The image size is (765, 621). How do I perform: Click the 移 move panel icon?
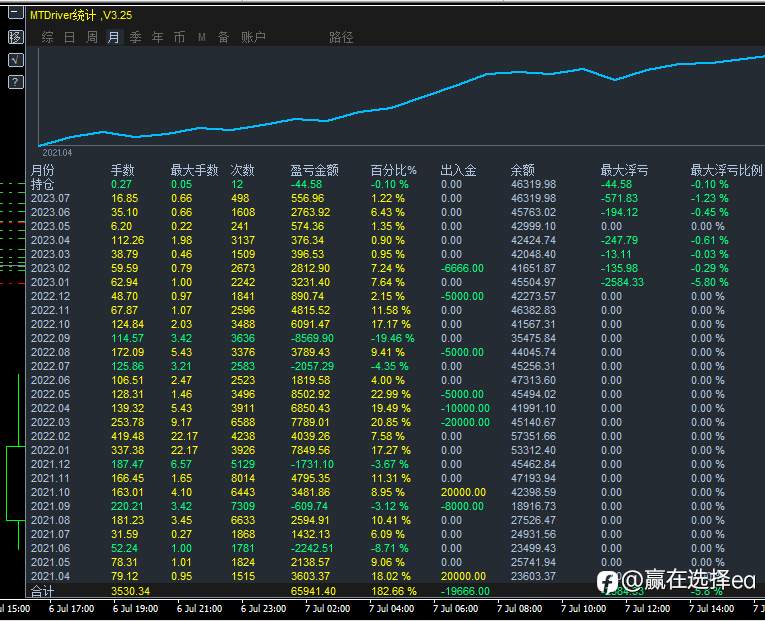click(x=16, y=37)
